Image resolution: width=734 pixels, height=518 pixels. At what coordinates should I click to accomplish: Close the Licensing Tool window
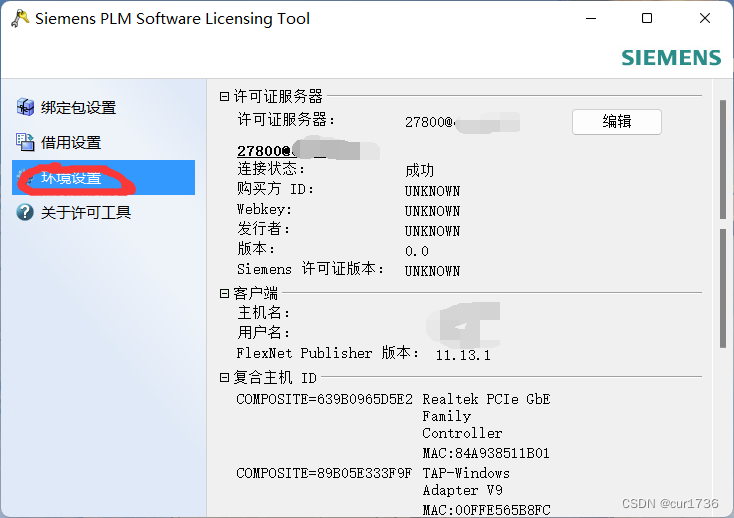pyautogui.click(x=705, y=18)
